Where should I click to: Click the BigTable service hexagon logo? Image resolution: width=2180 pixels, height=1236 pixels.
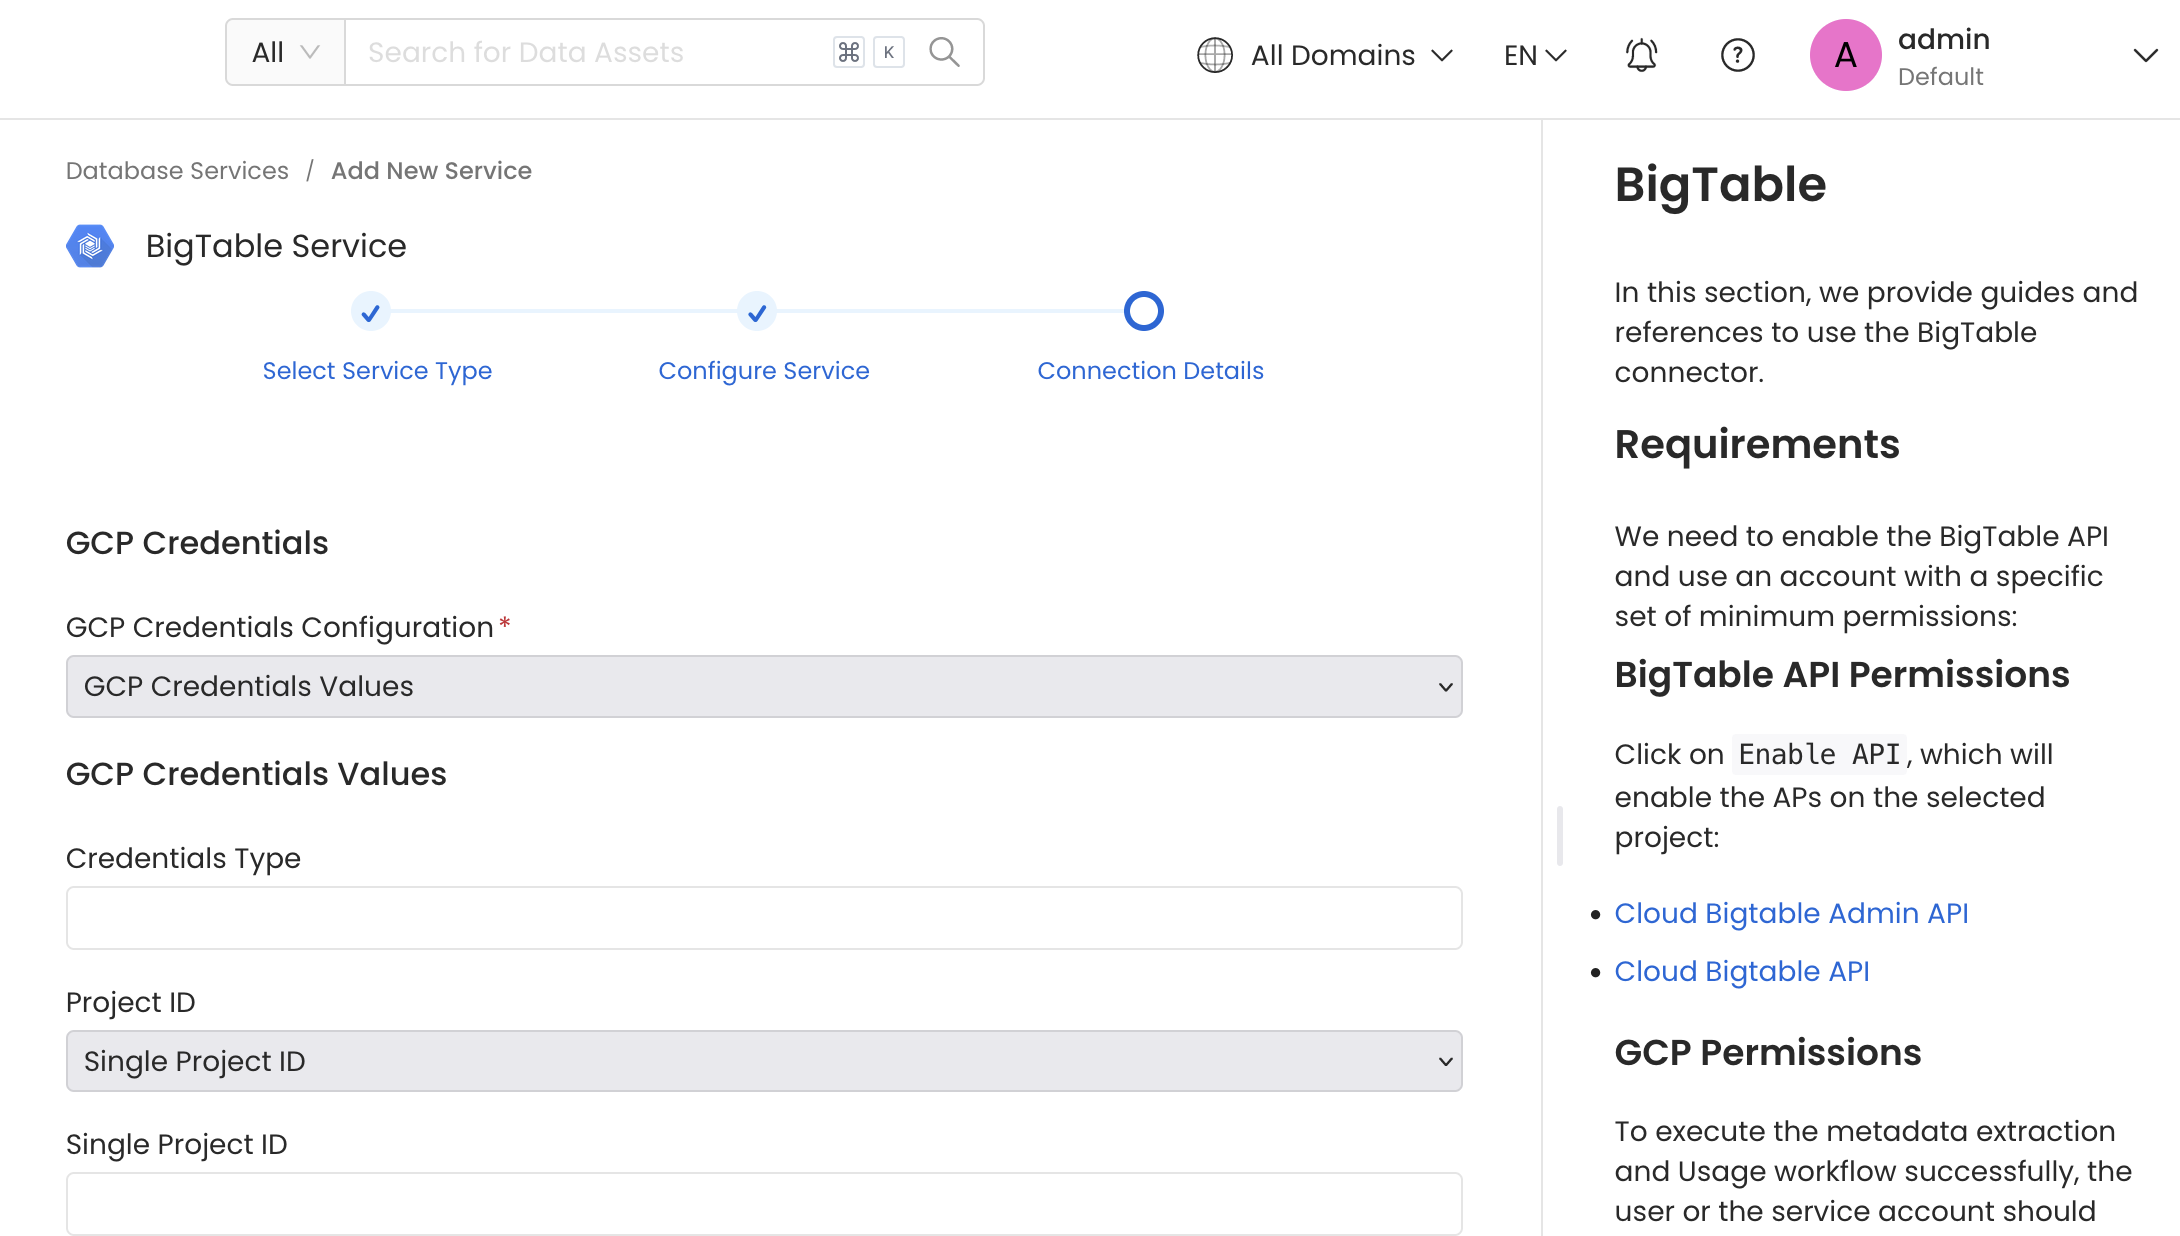tap(90, 246)
